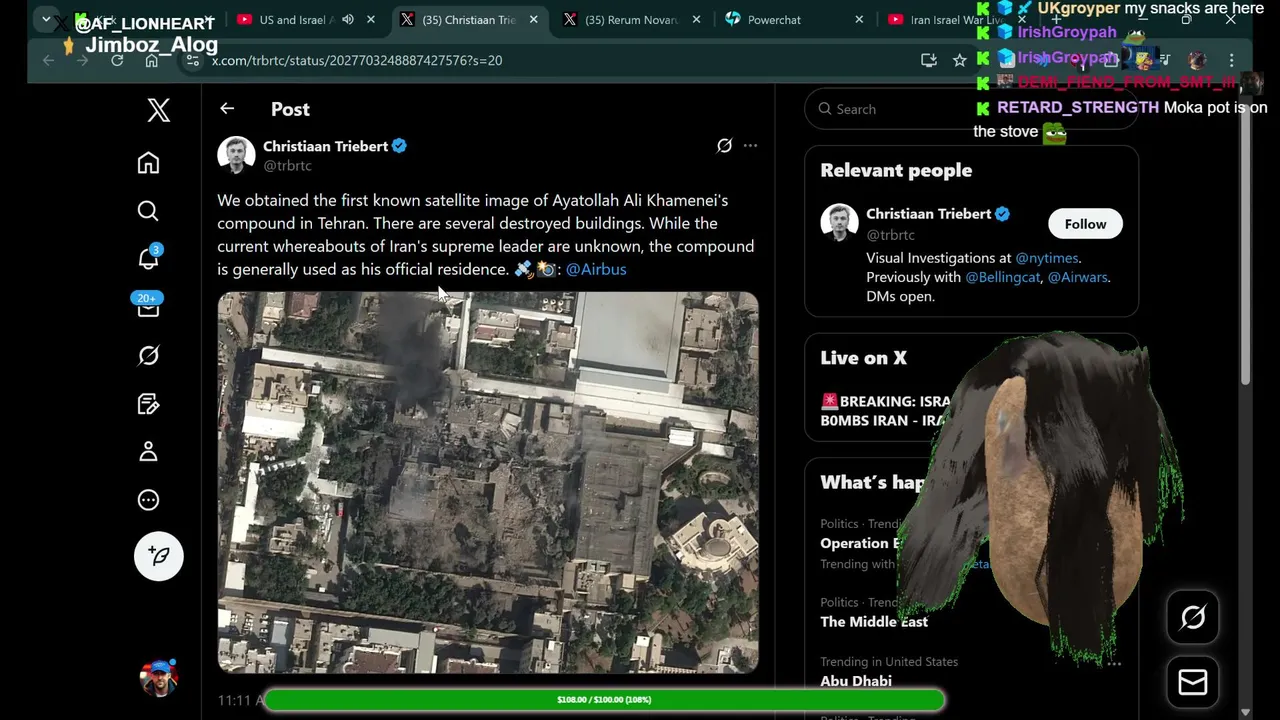Open Relevant people Christiaan Triebert avatar
This screenshot has width=1280, height=720.
click(840, 223)
